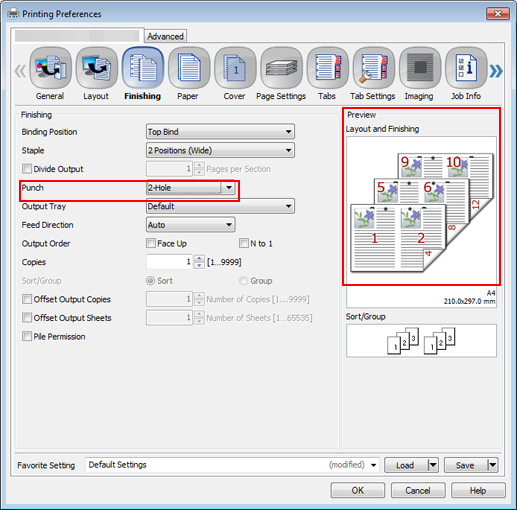The width and height of the screenshot is (517, 510).
Task: Click the Number of Copies input field
Action: pos(169,299)
